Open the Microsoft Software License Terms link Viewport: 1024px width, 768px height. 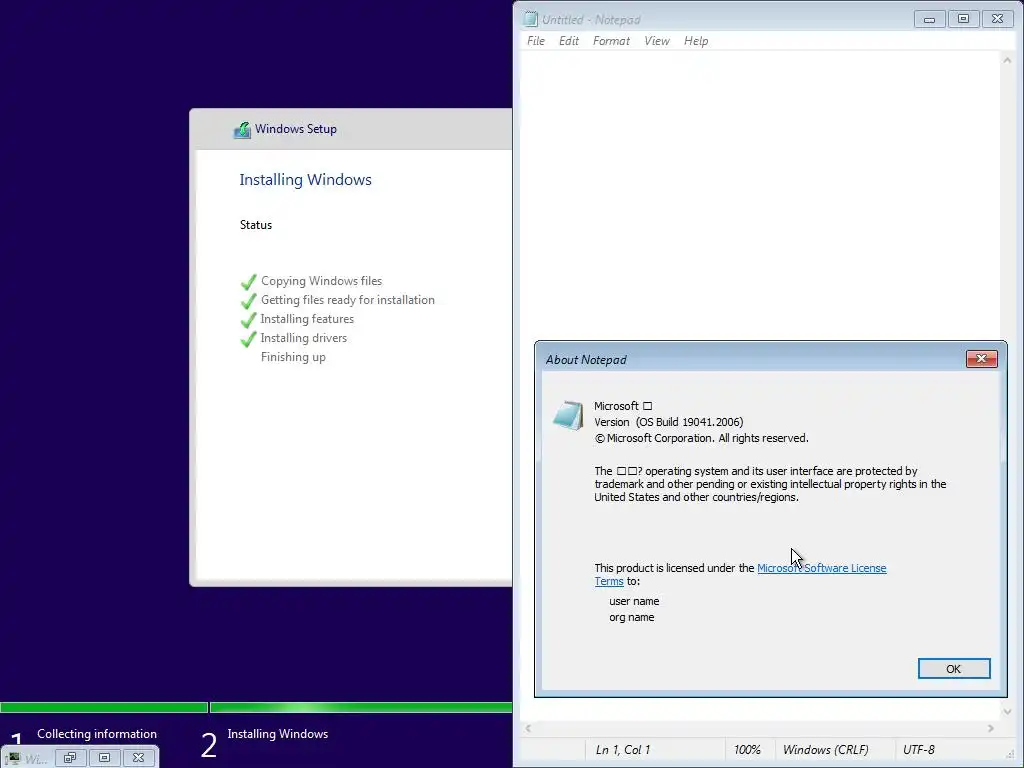coord(821,568)
